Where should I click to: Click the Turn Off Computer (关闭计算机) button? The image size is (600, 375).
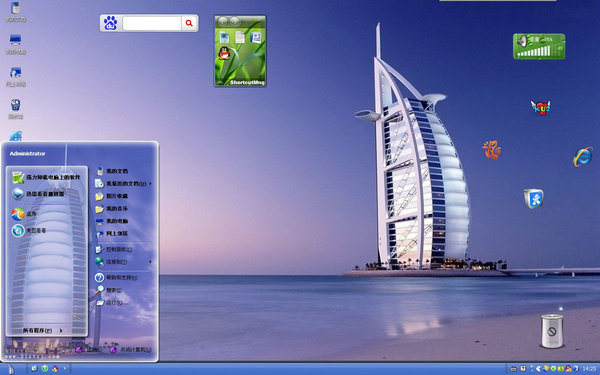(131, 349)
